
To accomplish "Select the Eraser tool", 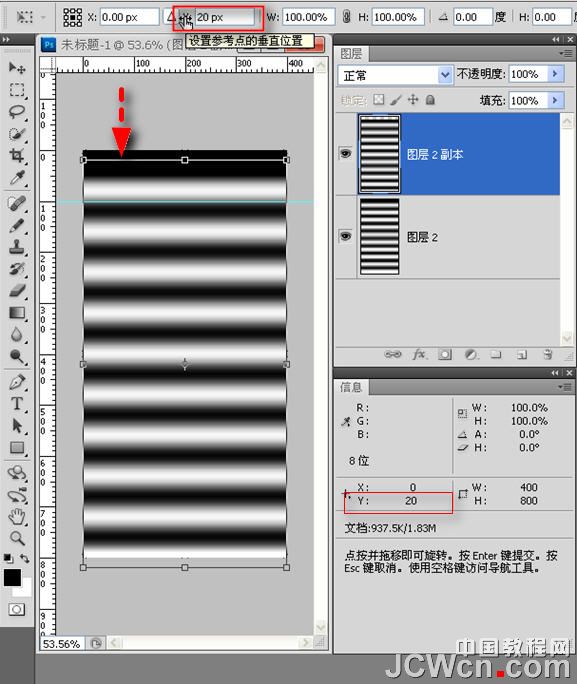I will click(x=17, y=291).
